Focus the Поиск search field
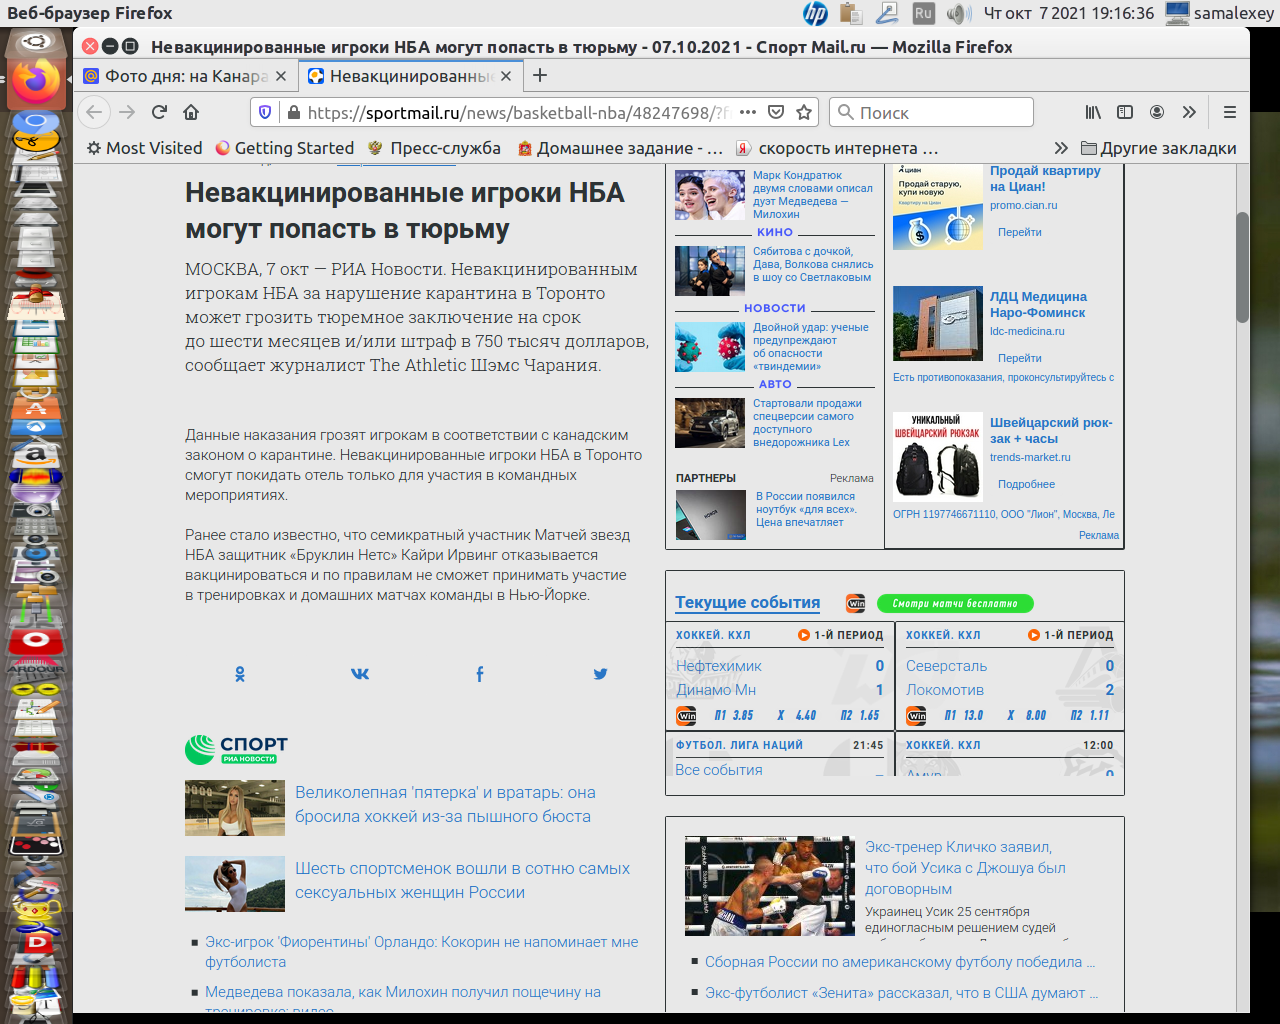This screenshot has width=1280, height=1024. (931, 112)
